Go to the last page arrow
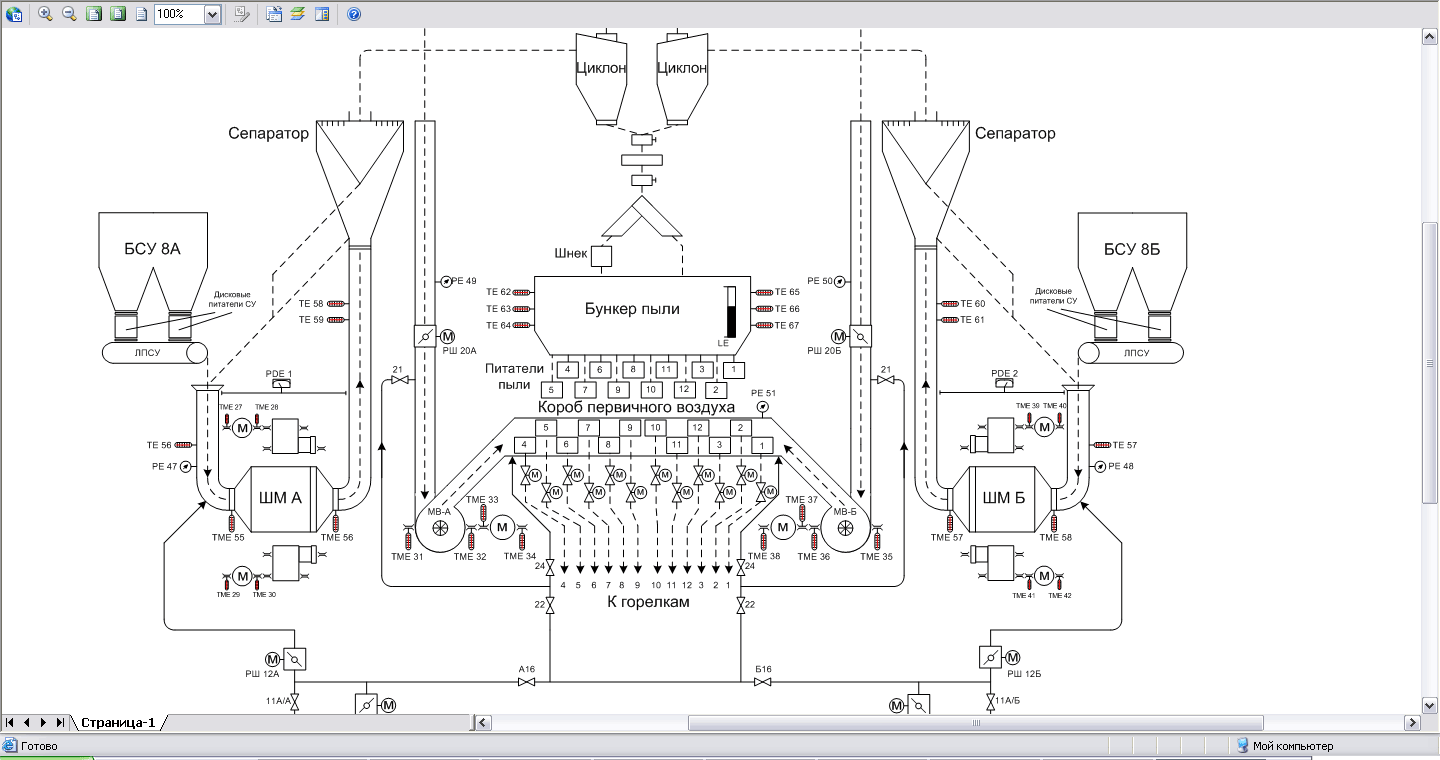This screenshot has height=760, width=1440. (60, 722)
